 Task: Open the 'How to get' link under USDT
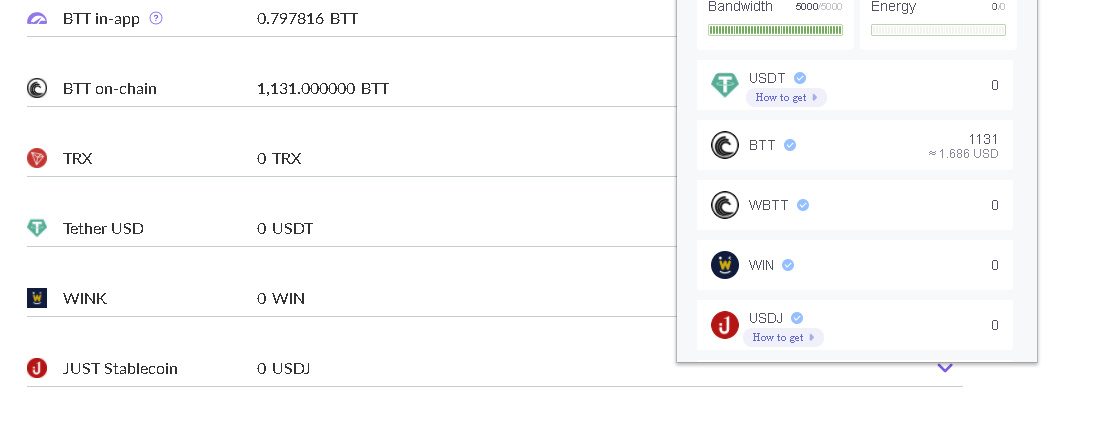tap(786, 97)
